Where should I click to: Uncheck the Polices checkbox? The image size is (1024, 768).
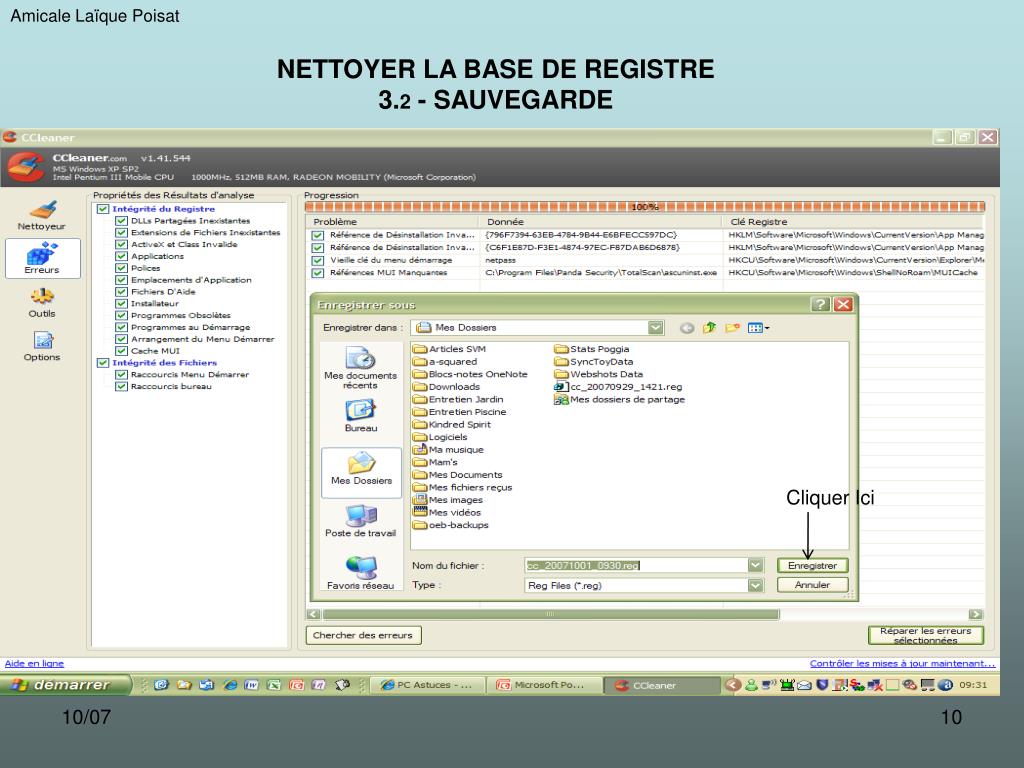tap(121, 268)
